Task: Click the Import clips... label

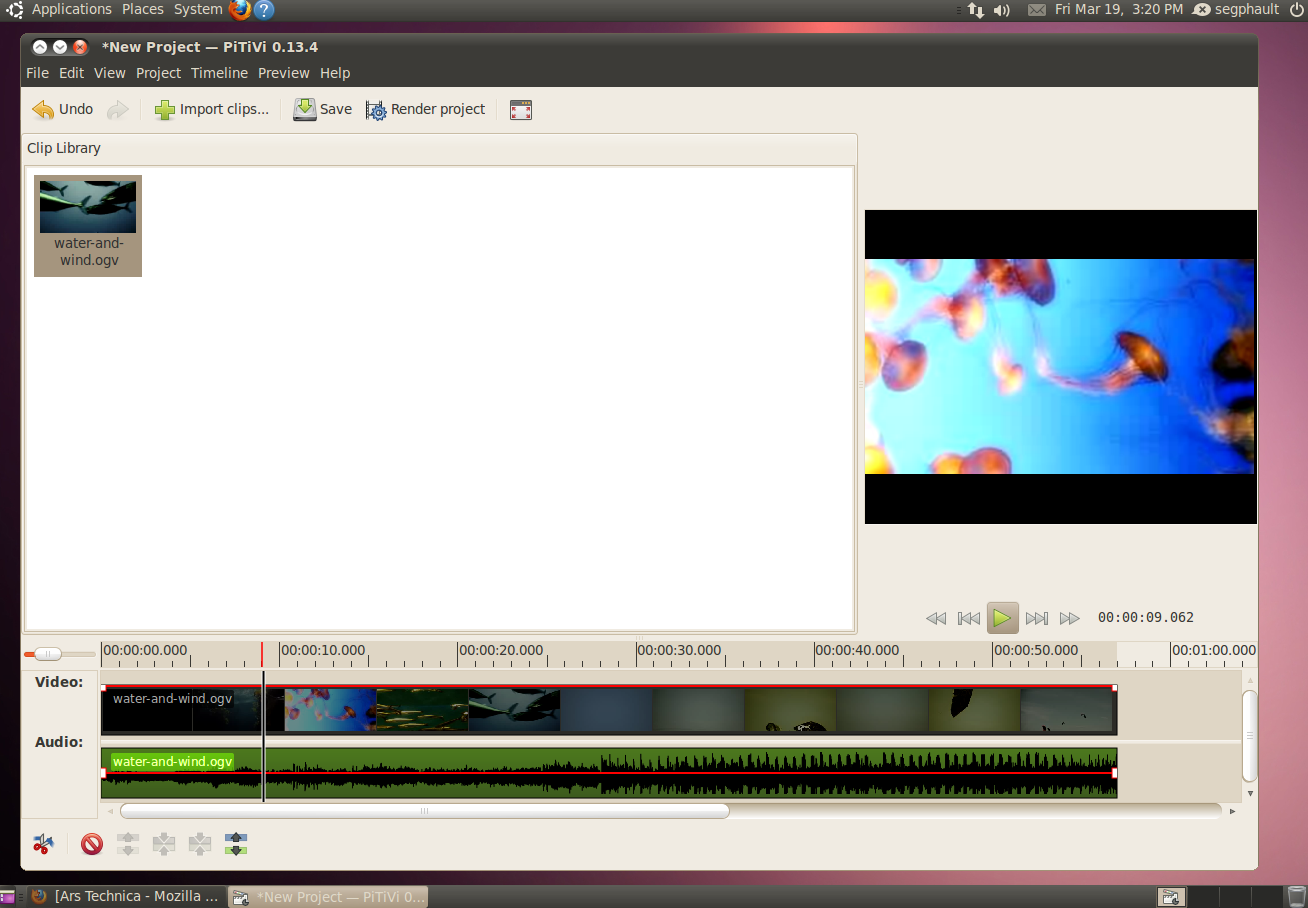Action: click(224, 110)
